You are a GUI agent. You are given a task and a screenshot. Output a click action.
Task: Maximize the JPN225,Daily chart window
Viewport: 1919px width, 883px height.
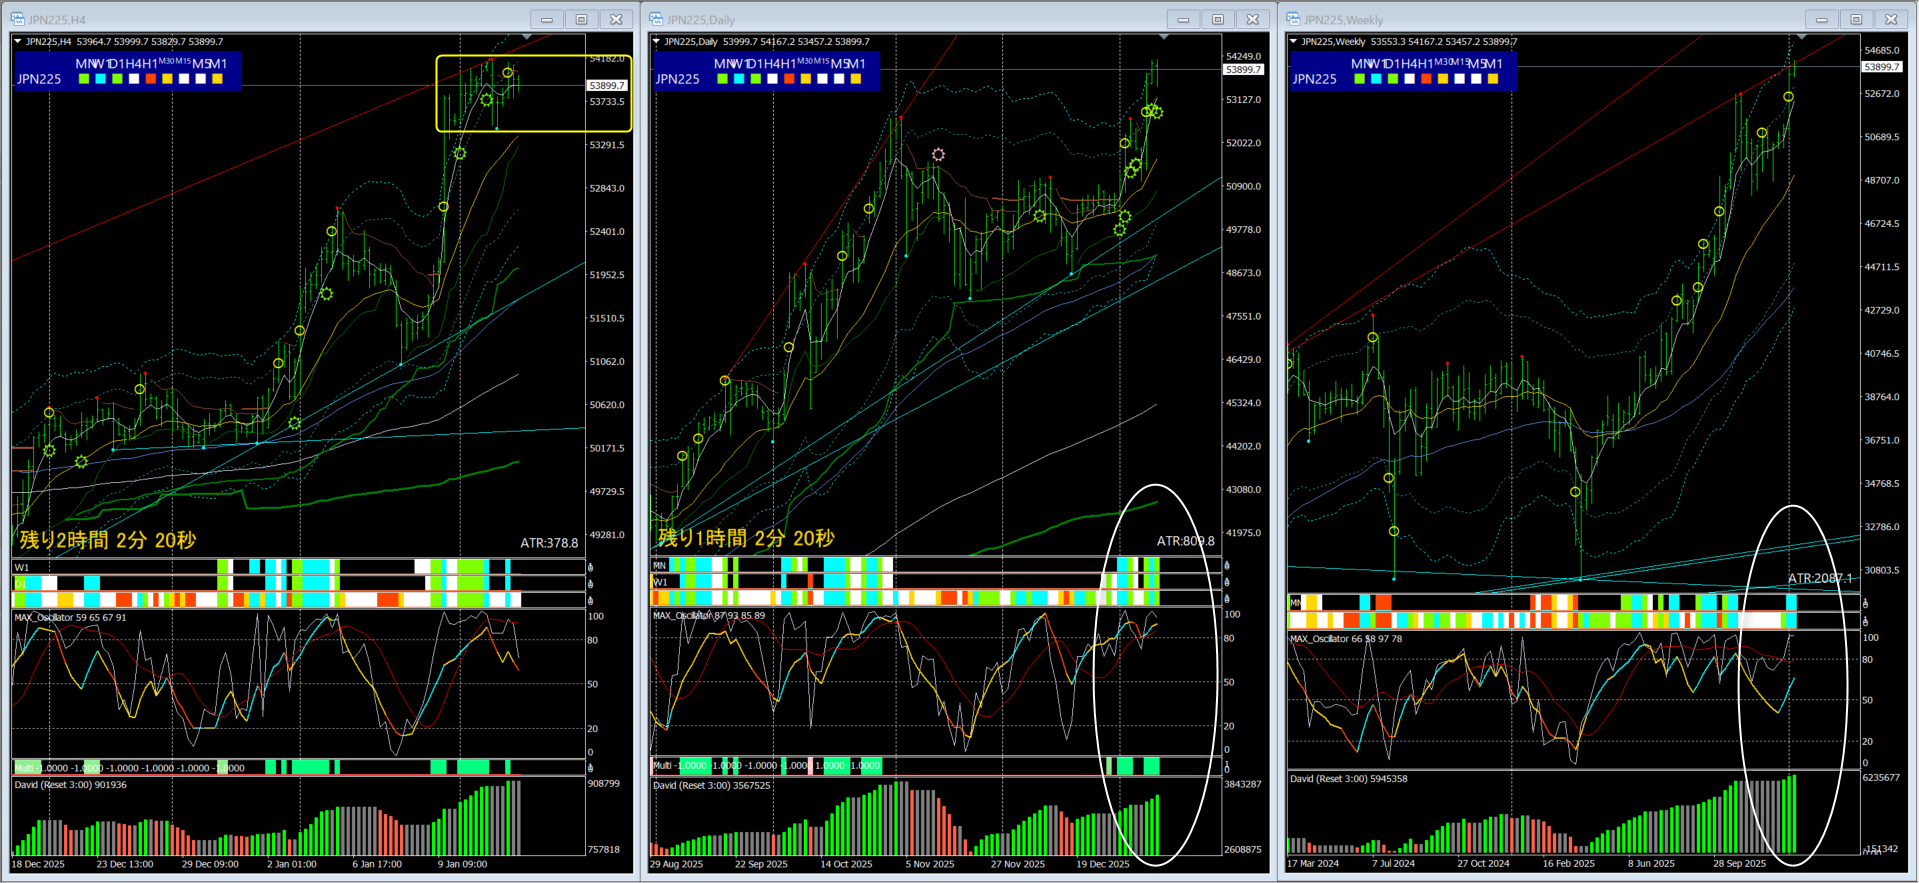1217,19
